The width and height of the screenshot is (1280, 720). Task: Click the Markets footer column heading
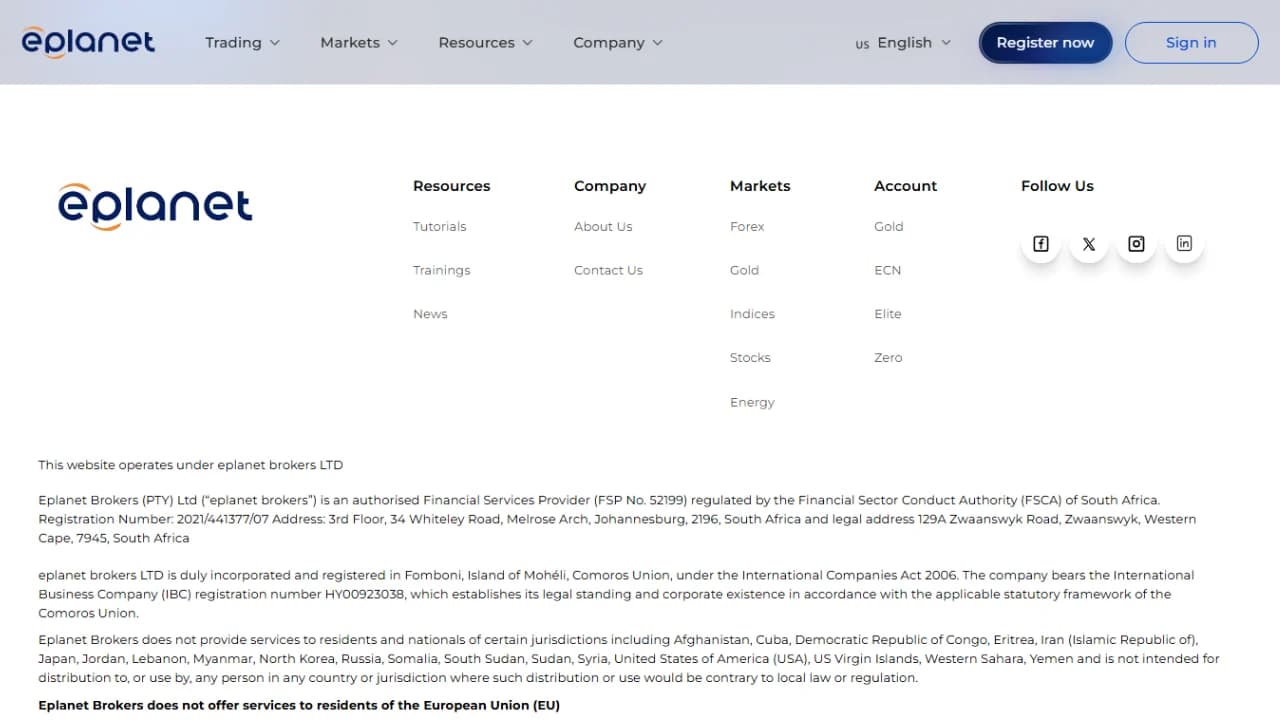760,186
